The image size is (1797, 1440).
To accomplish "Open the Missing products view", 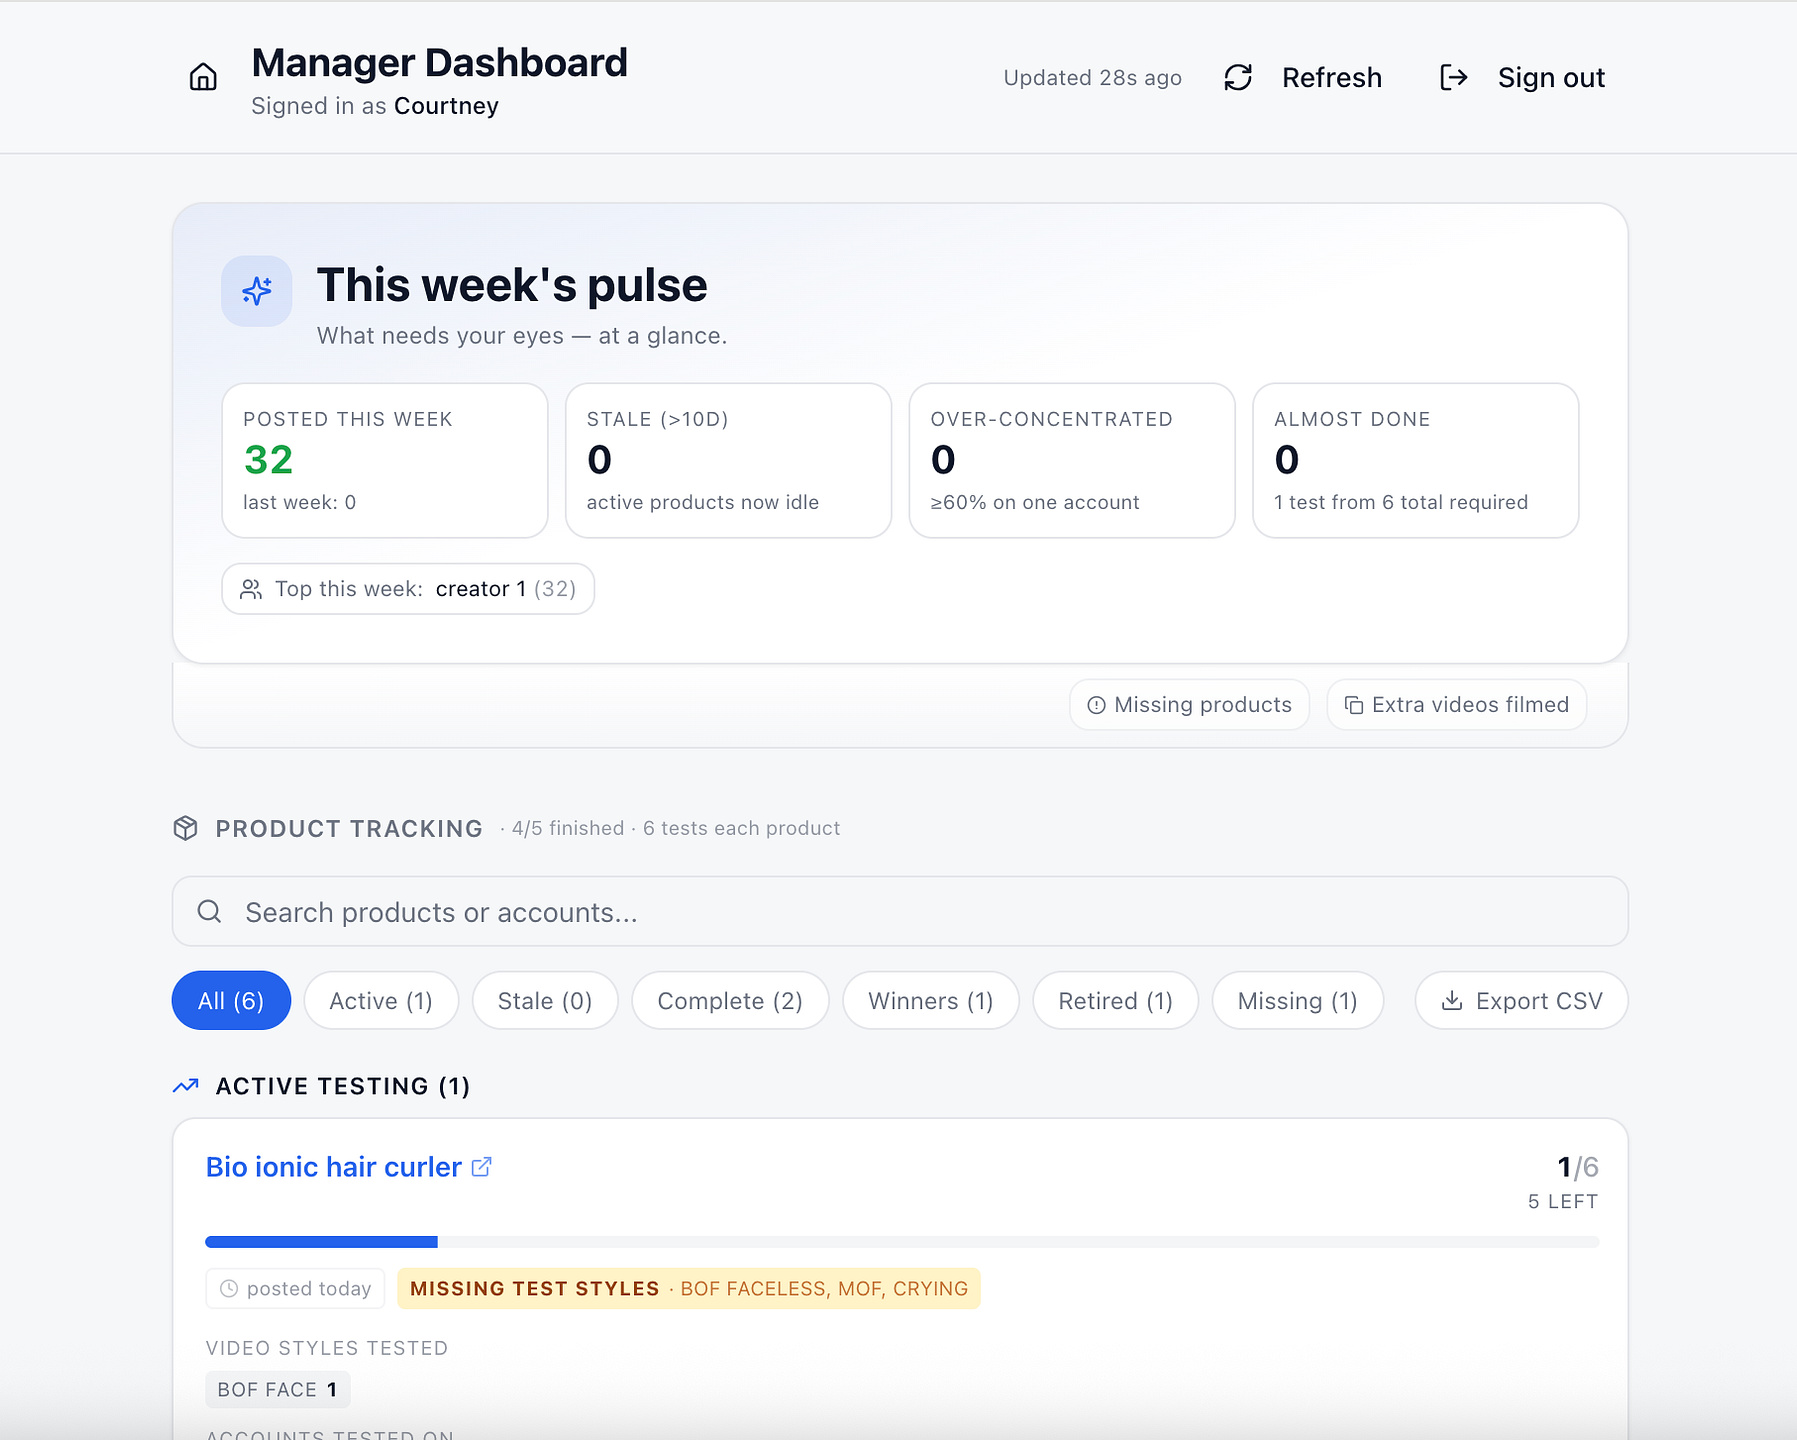I will click(x=1189, y=705).
